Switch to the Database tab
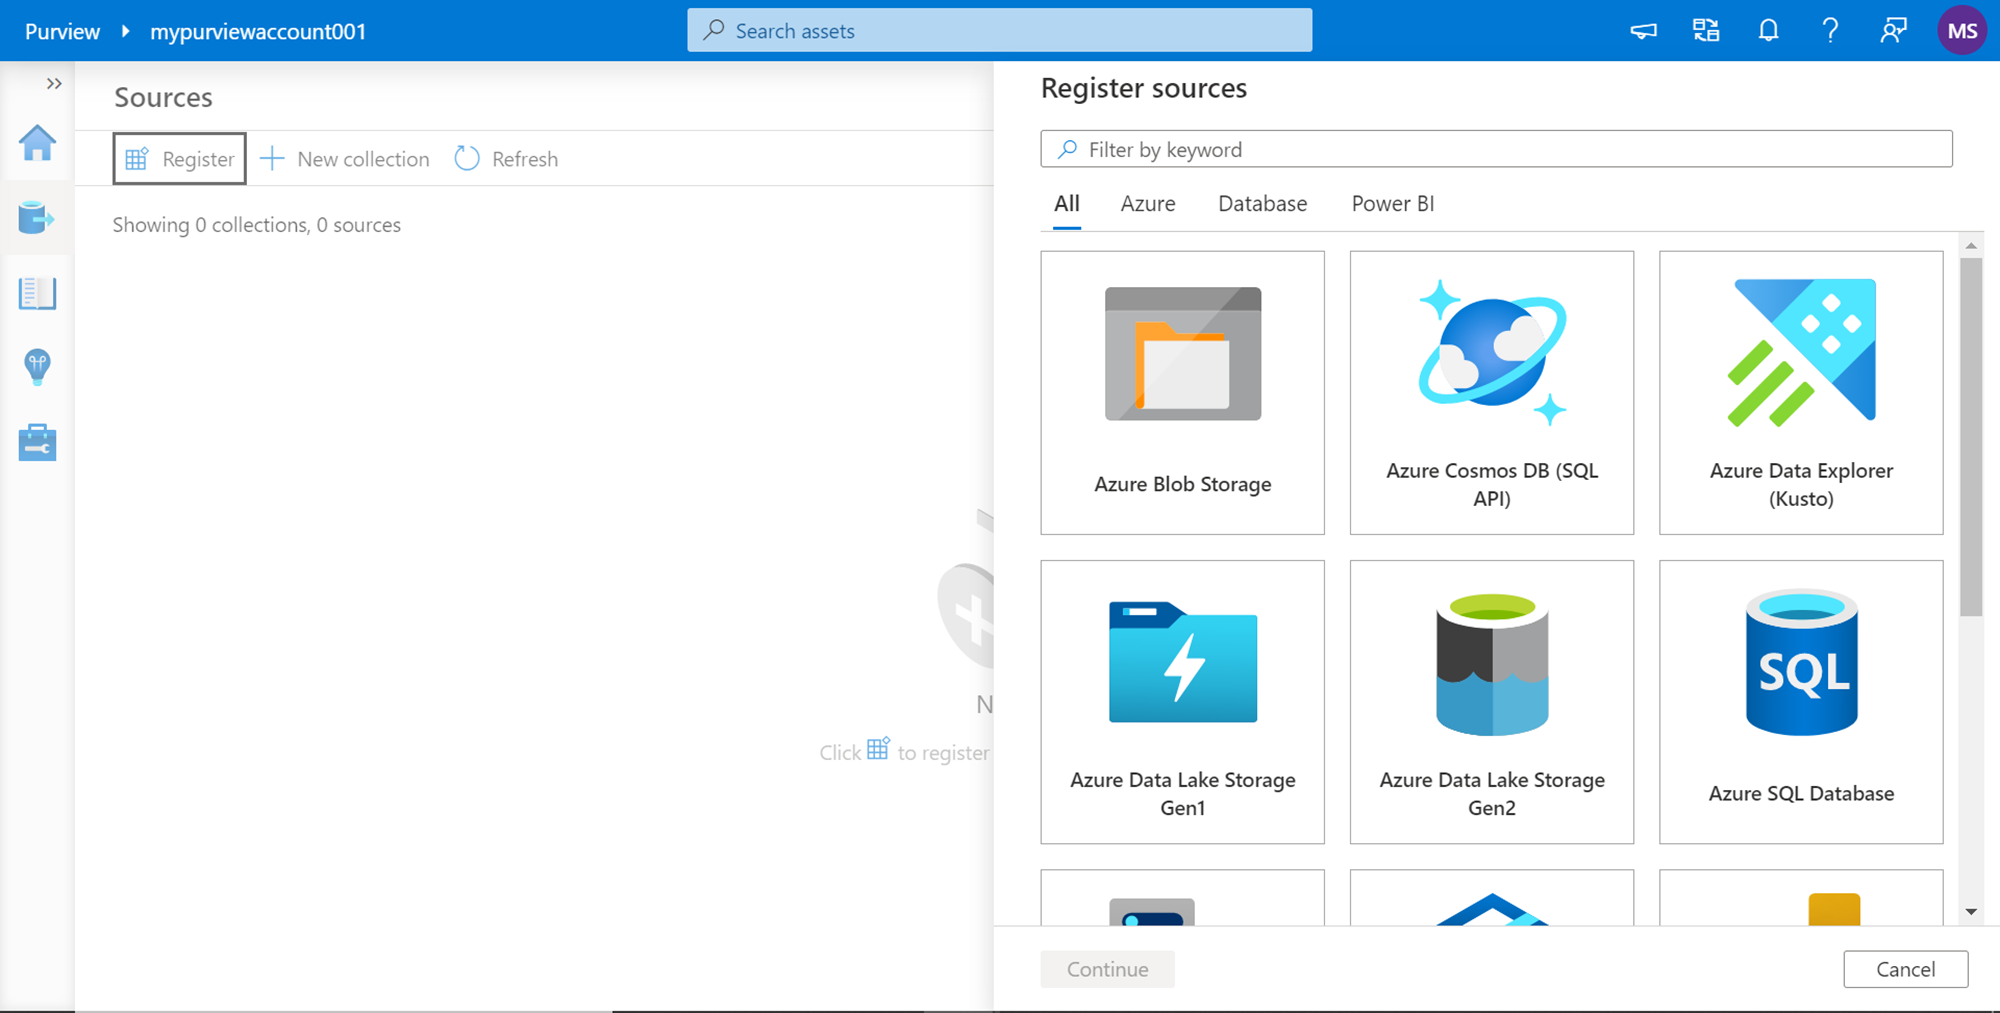 1262,204
